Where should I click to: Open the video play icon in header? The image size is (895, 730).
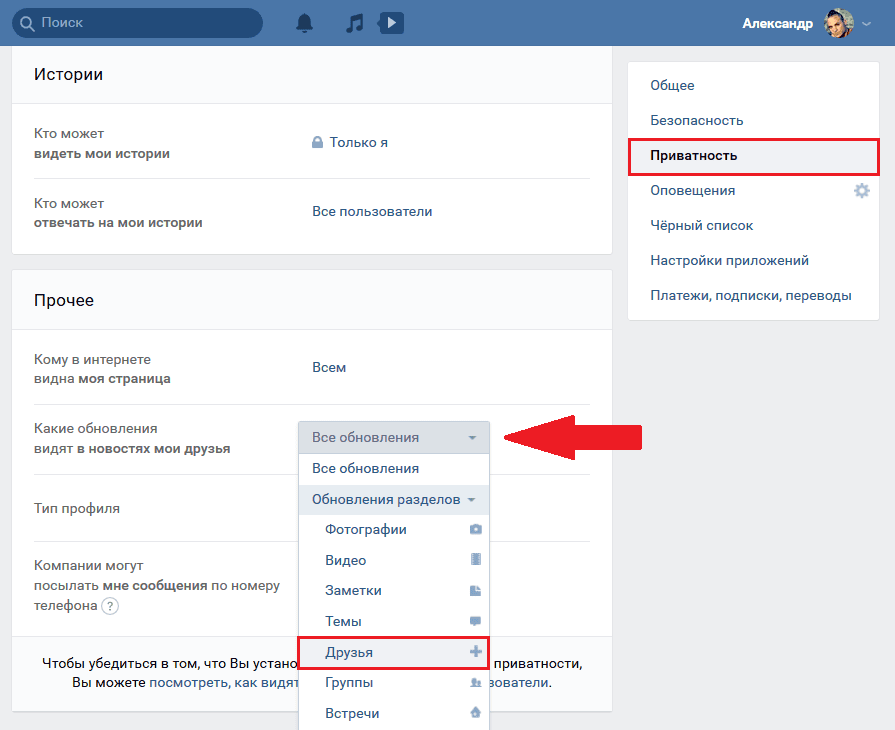[391, 23]
